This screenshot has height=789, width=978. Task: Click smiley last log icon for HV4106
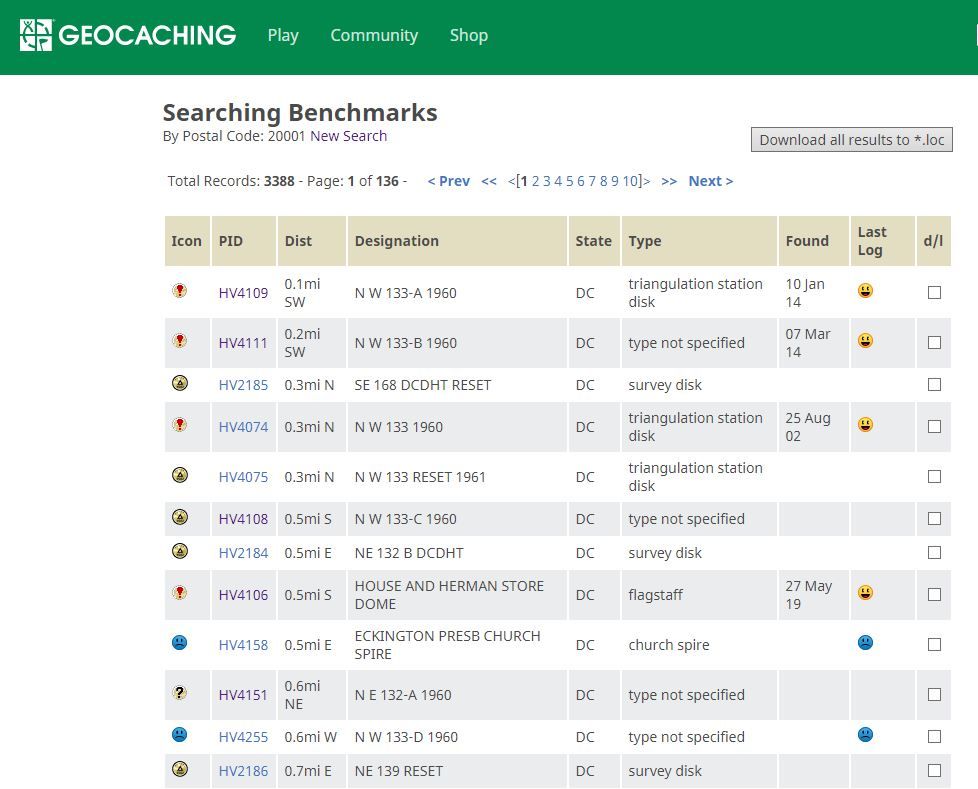point(865,593)
